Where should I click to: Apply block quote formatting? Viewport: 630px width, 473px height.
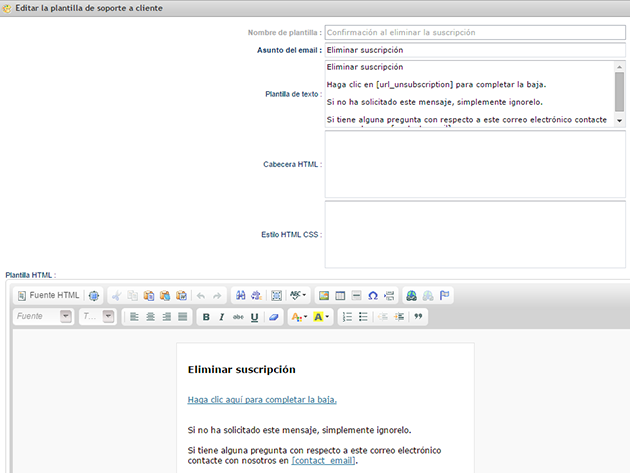tap(418, 317)
